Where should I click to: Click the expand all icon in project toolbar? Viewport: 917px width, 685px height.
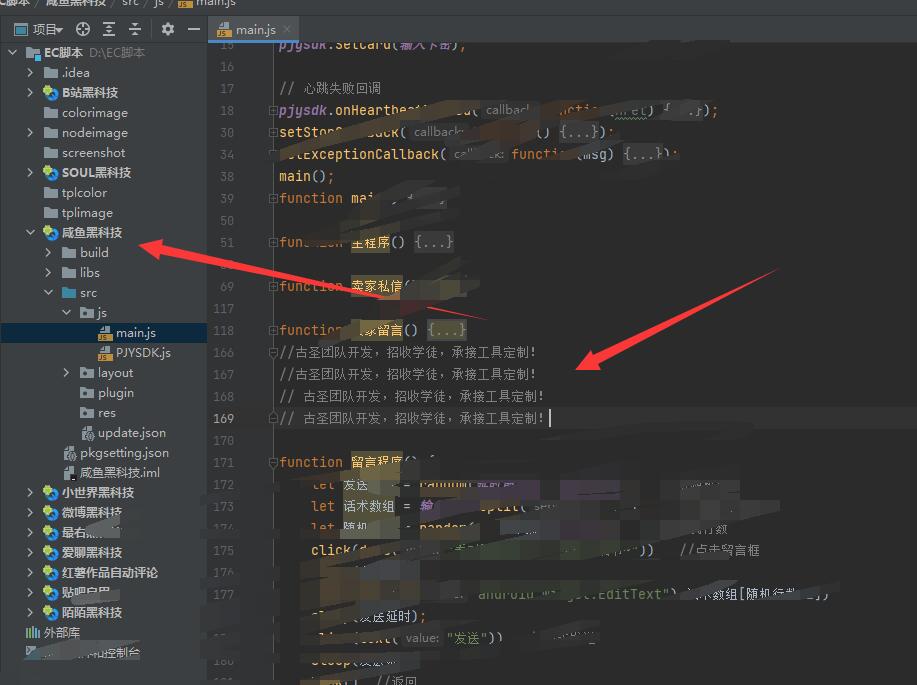click(x=109, y=29)
